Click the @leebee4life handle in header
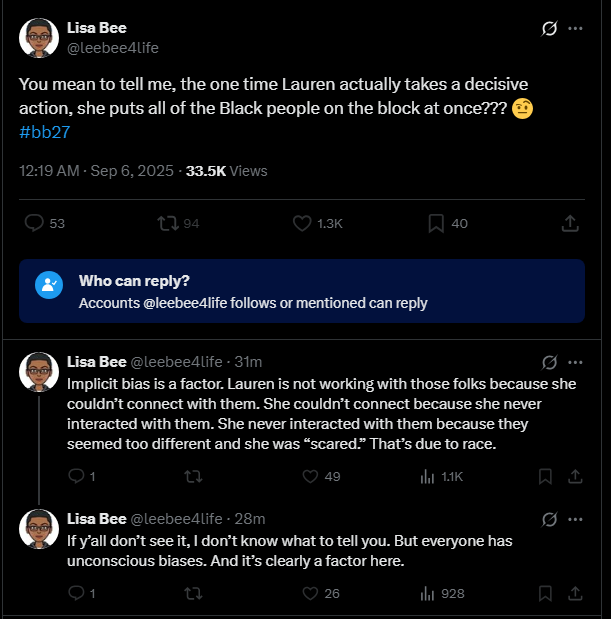 point(113,48)
